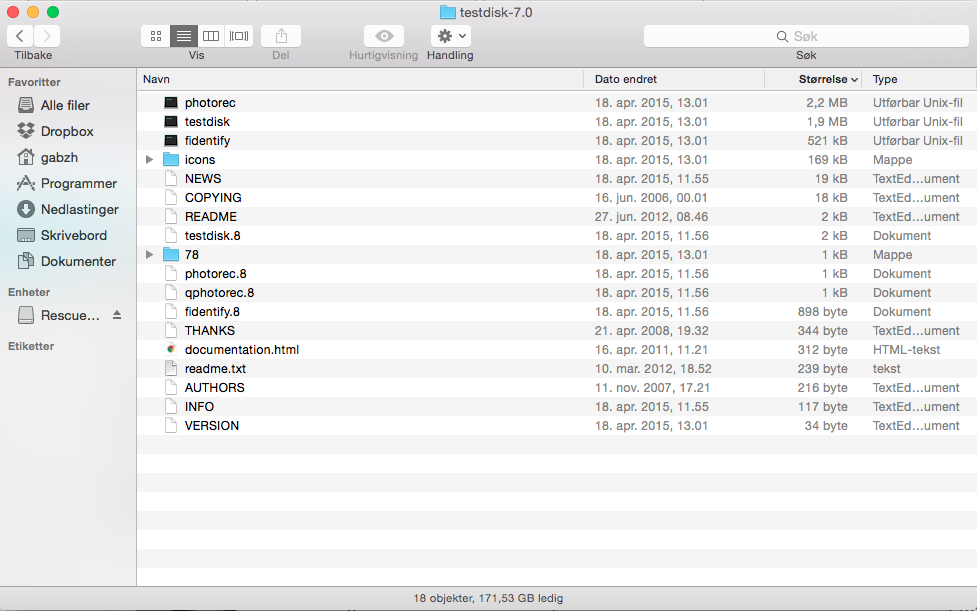Click the status bar object count text
This screenshot has height=611, width=977.
pos(488,598)
